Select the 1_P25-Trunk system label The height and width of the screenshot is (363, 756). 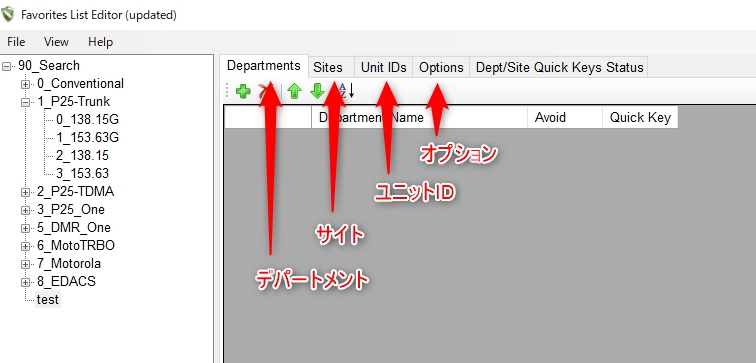tap(73, 102)
